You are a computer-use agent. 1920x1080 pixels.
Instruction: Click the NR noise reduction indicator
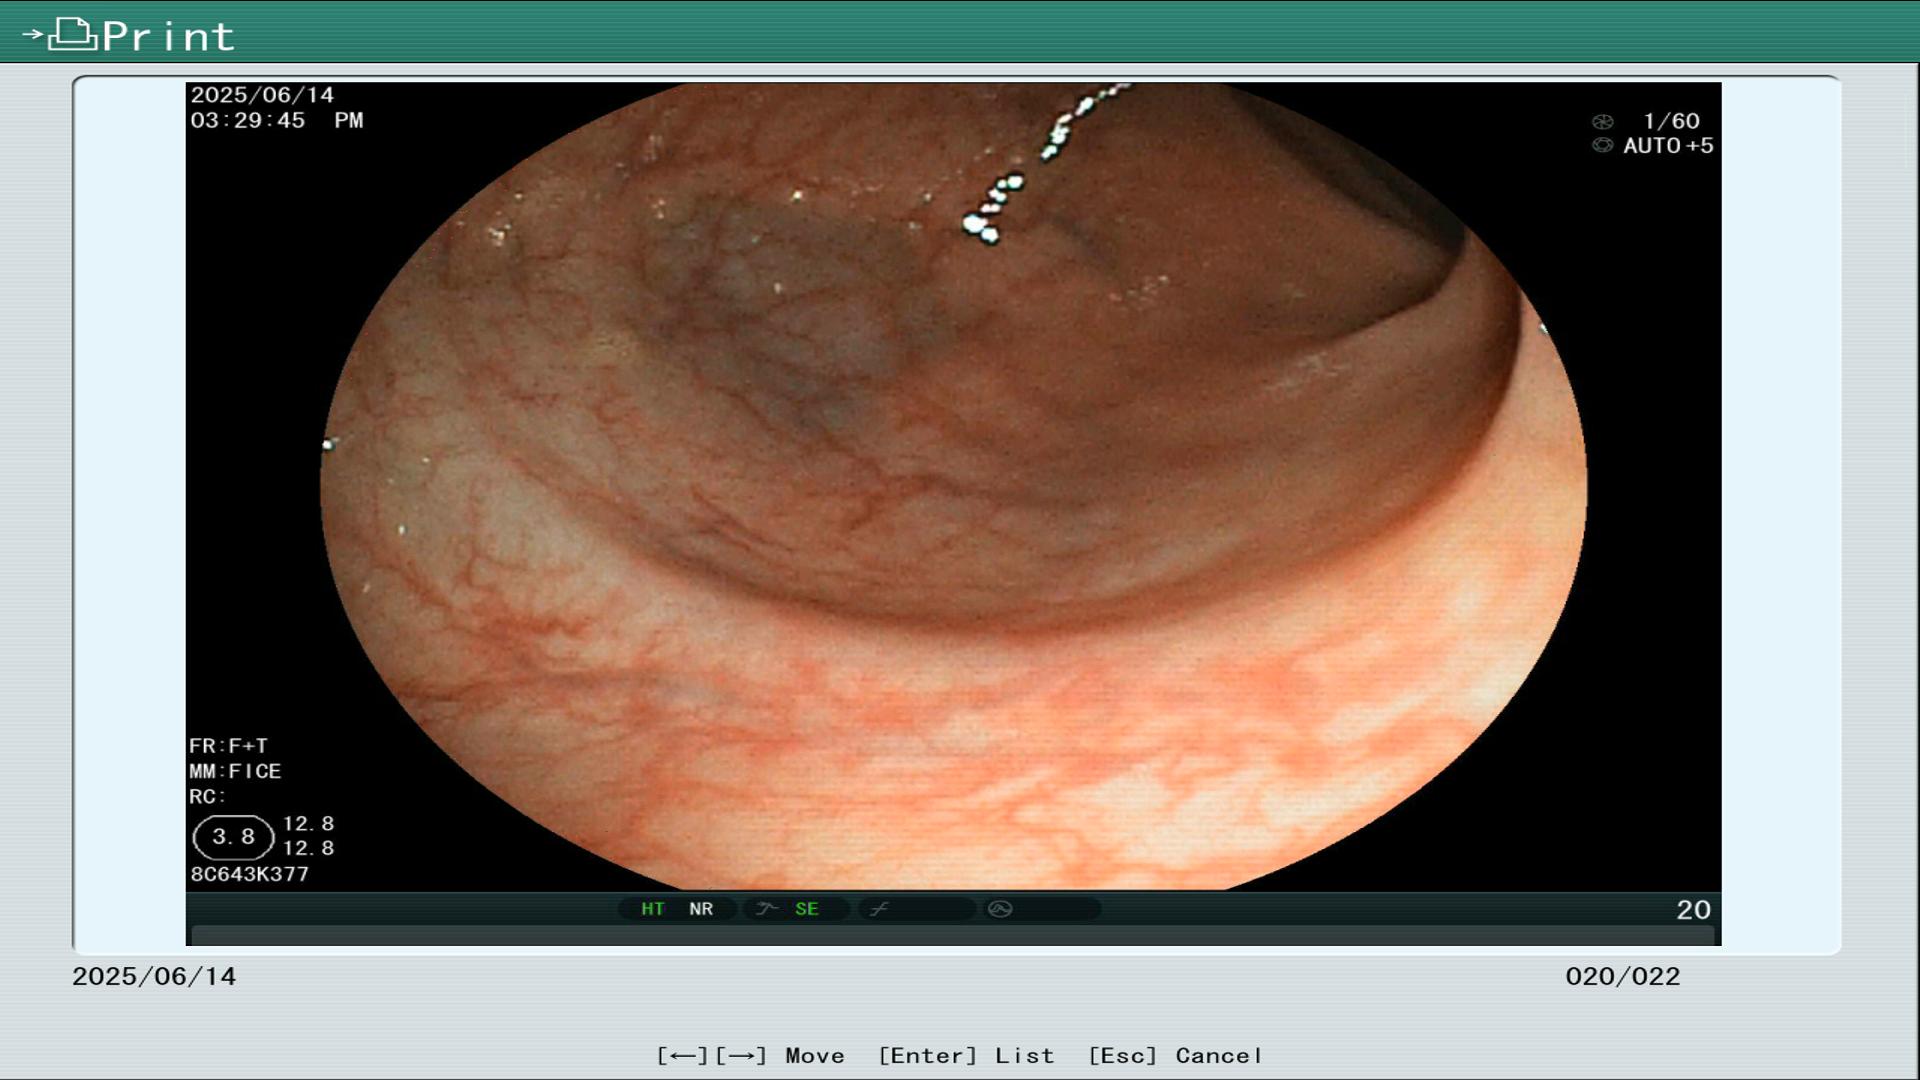(x=701, y=909)
